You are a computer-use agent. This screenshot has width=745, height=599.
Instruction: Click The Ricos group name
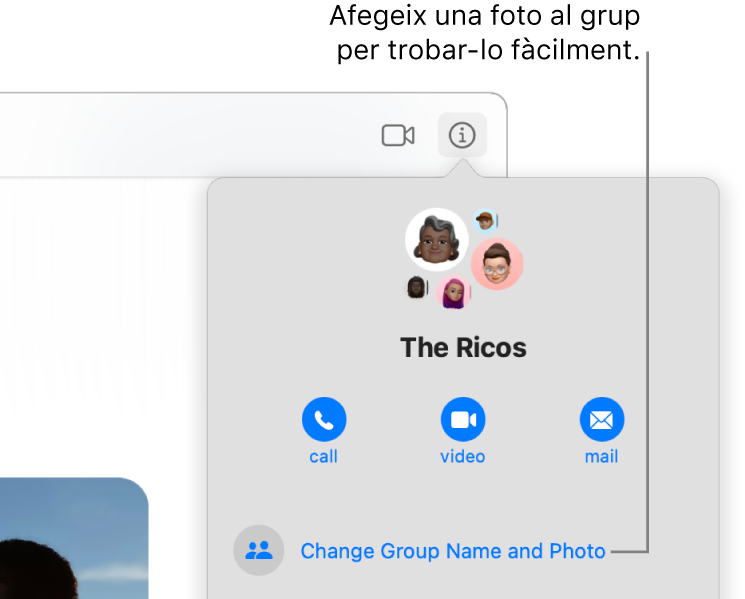coord(463,348)
